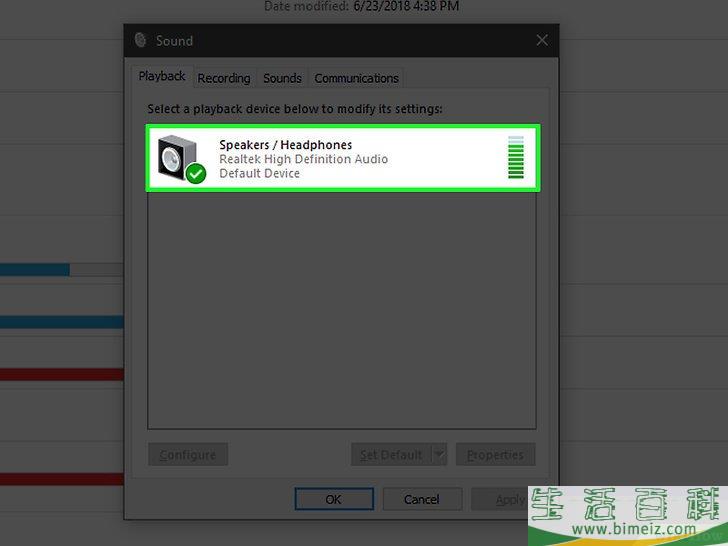Open the Recording tab

tap(223, 78)
